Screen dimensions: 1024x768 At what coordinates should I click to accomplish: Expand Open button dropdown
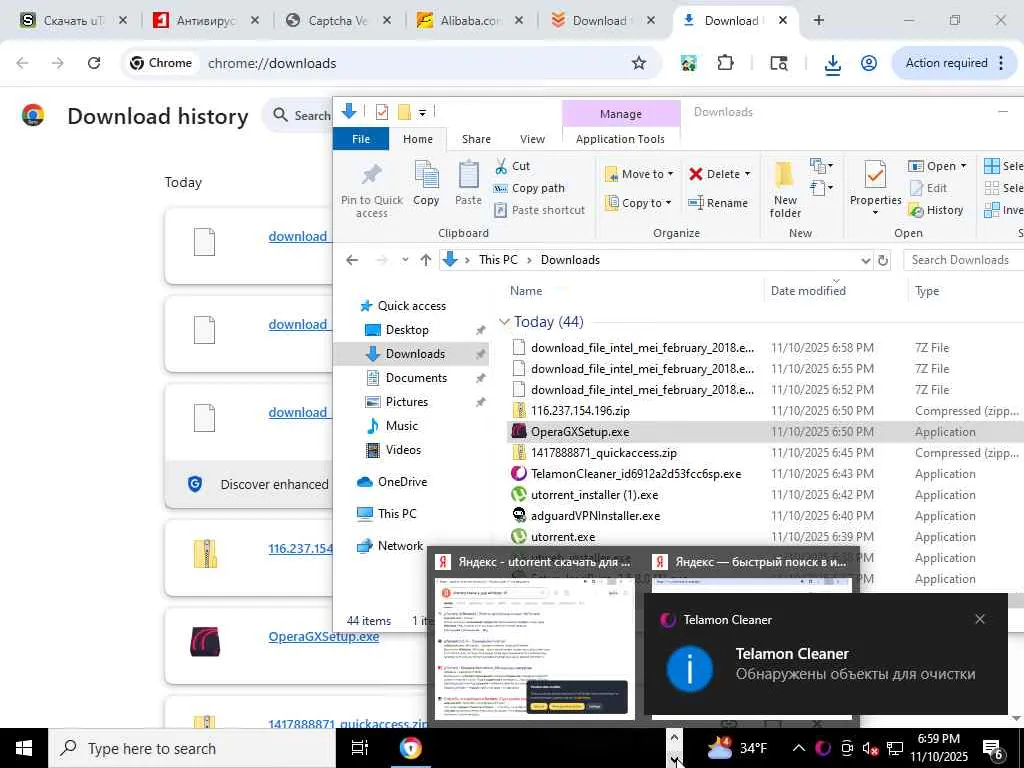coord(963,166)
